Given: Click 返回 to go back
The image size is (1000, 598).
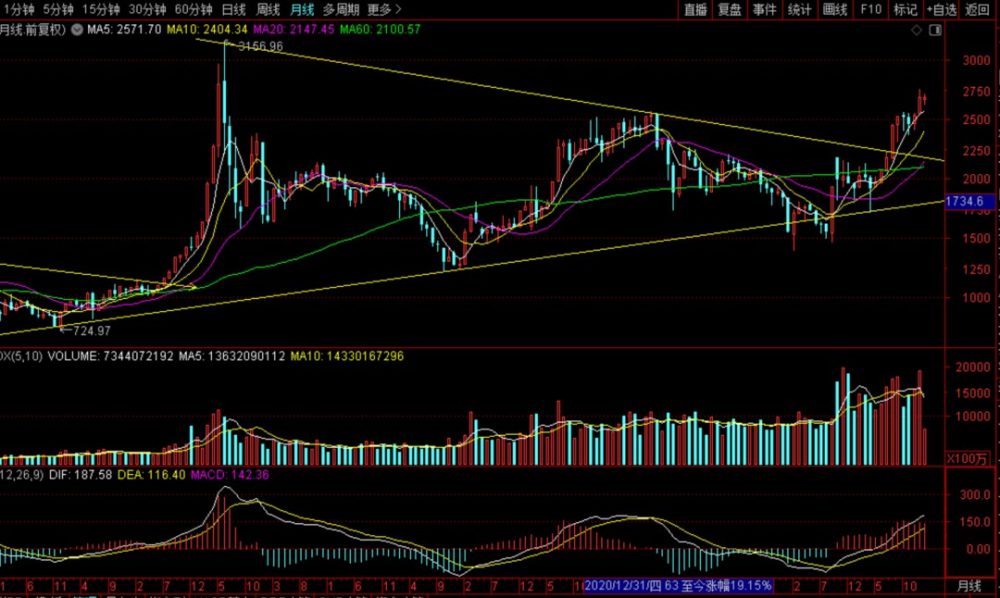Looking at the screenshot, I should click(x=977, y=9).
